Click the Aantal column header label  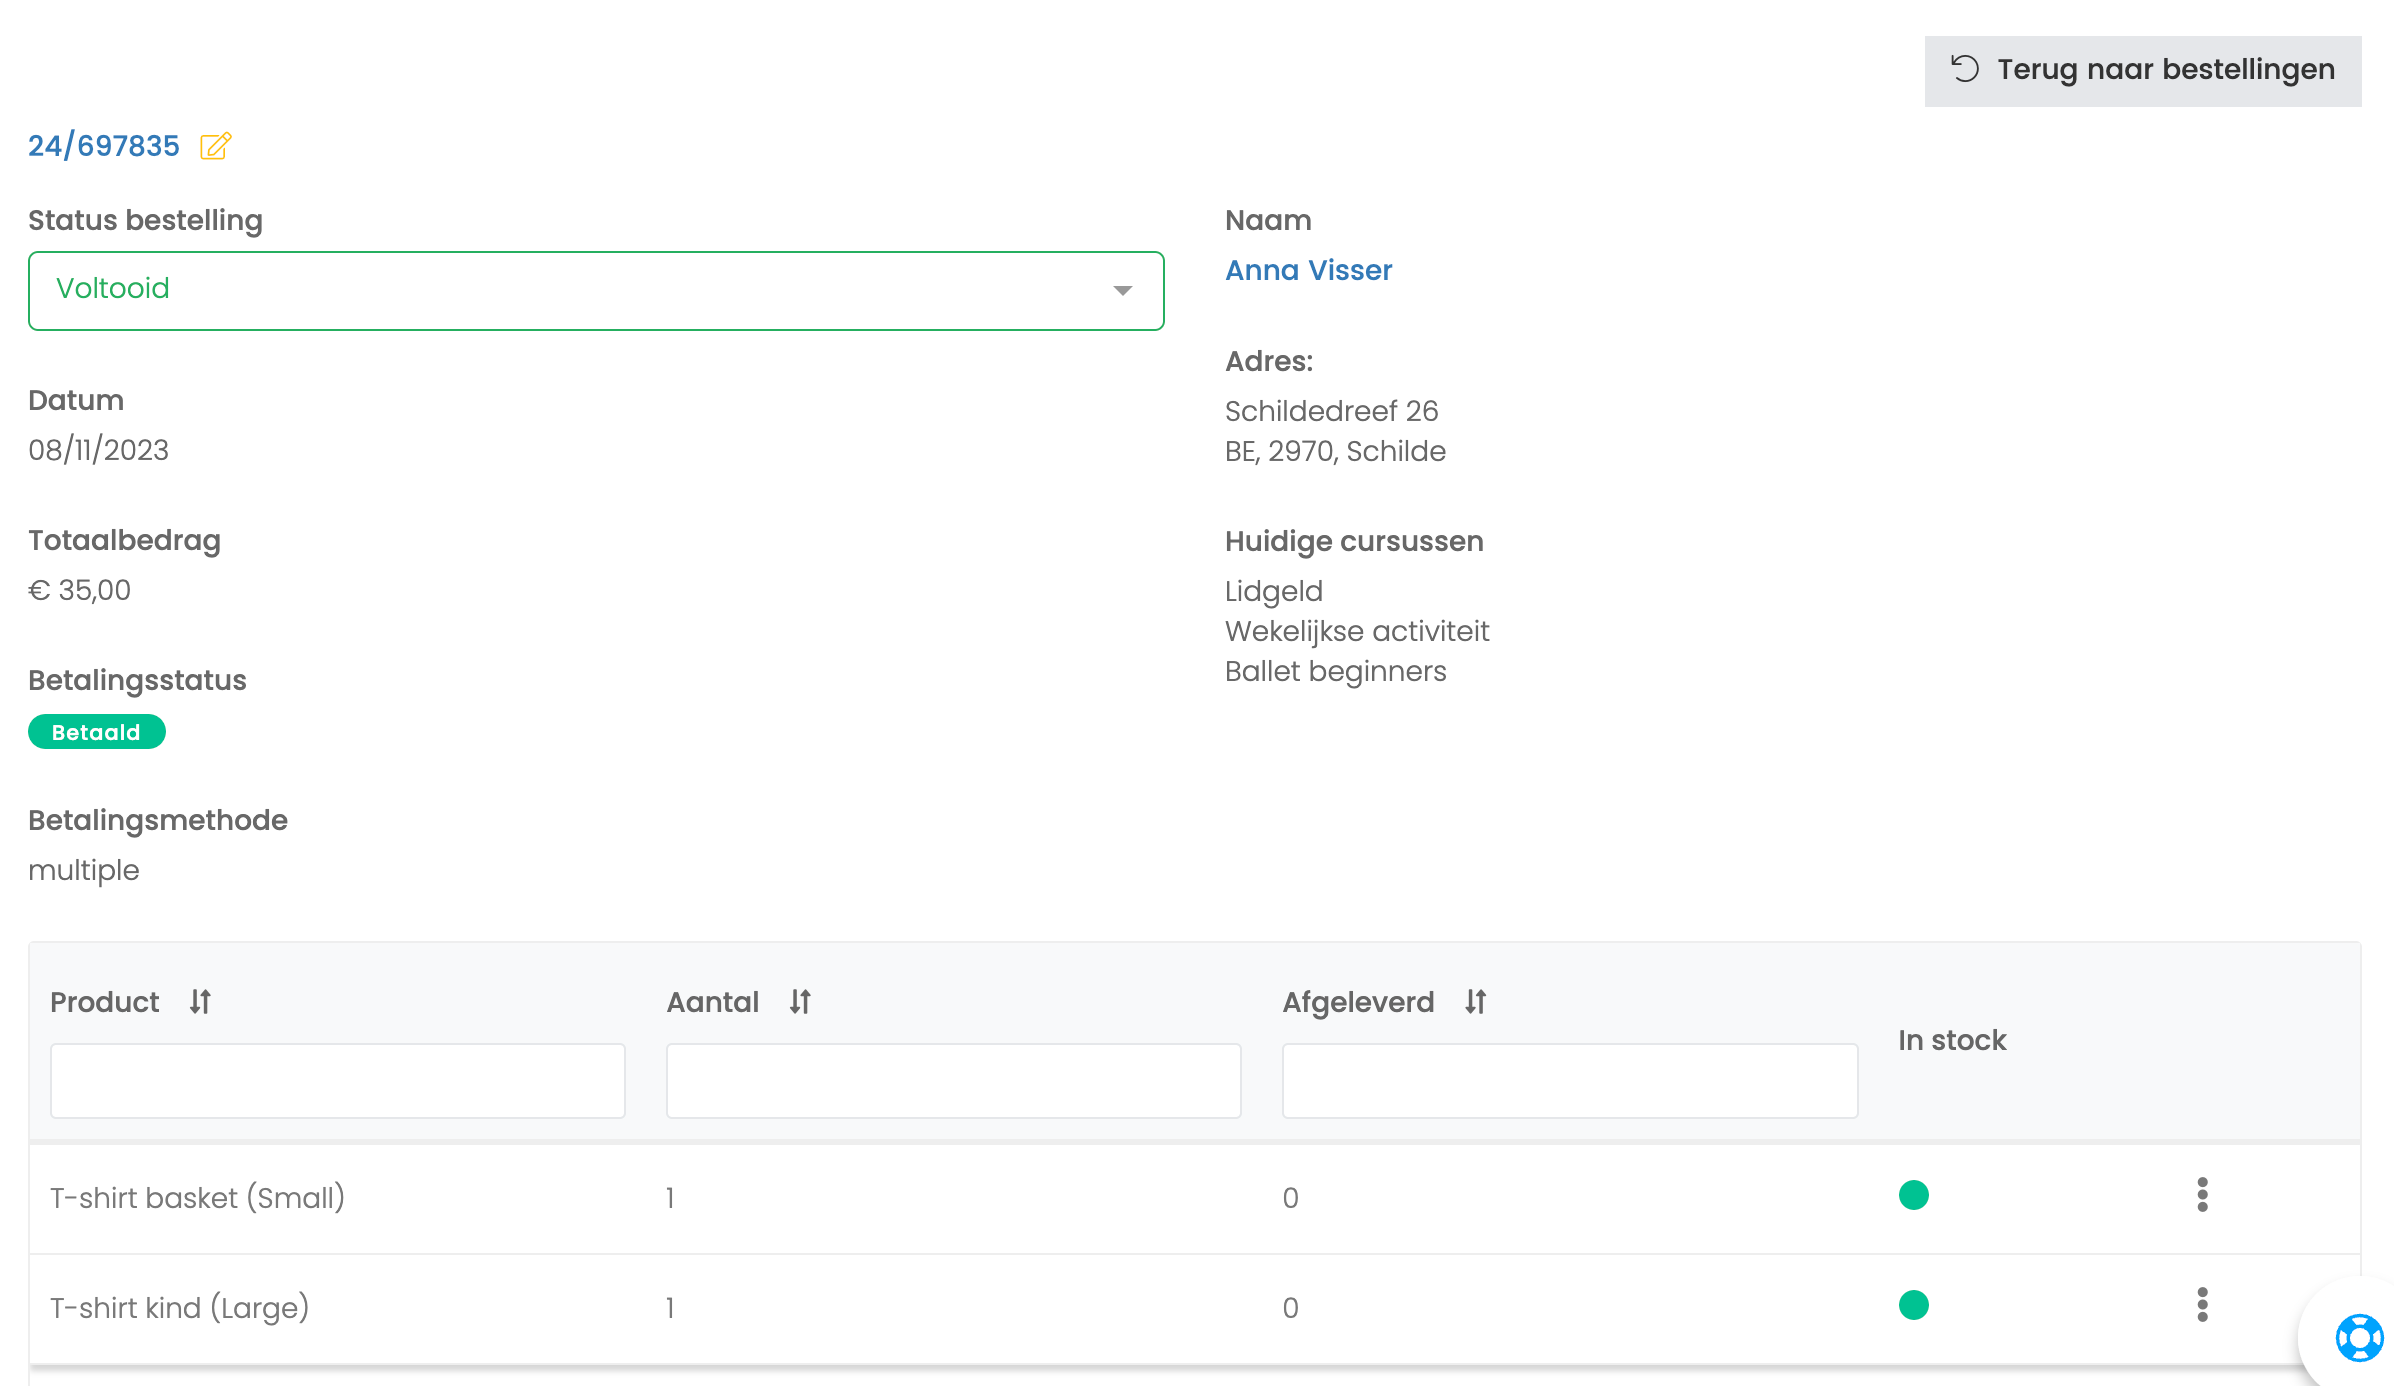click(713, 1002)
